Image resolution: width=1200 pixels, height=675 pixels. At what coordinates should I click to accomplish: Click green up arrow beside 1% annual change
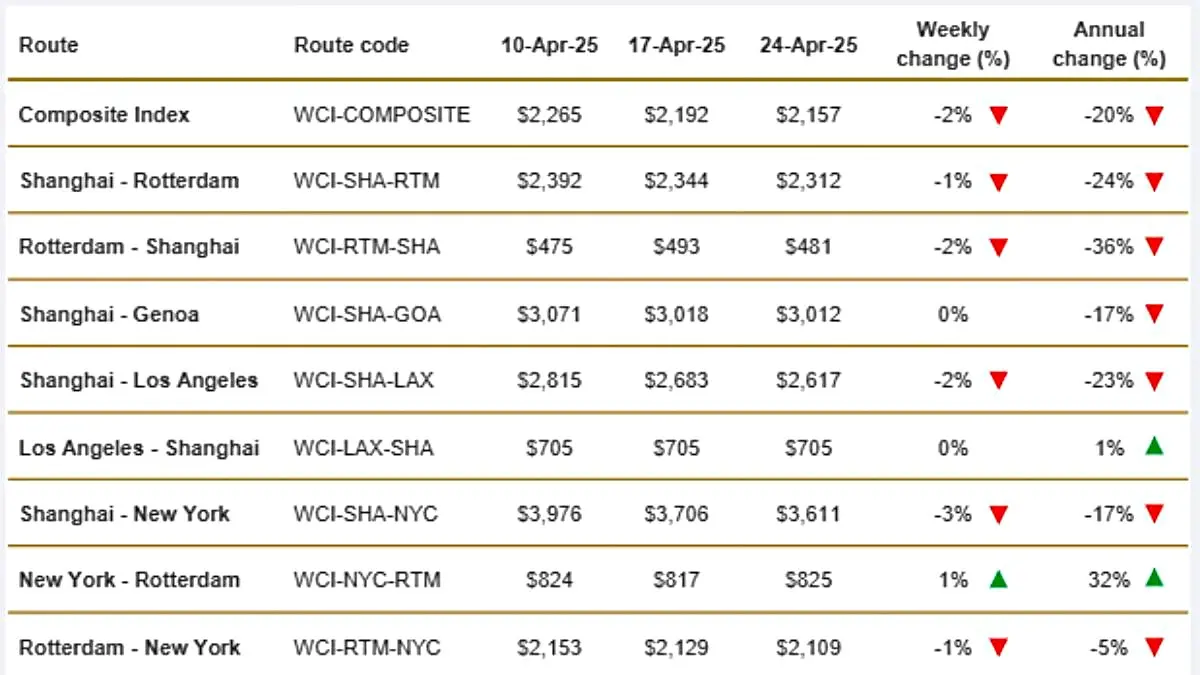click(1155, 446)
